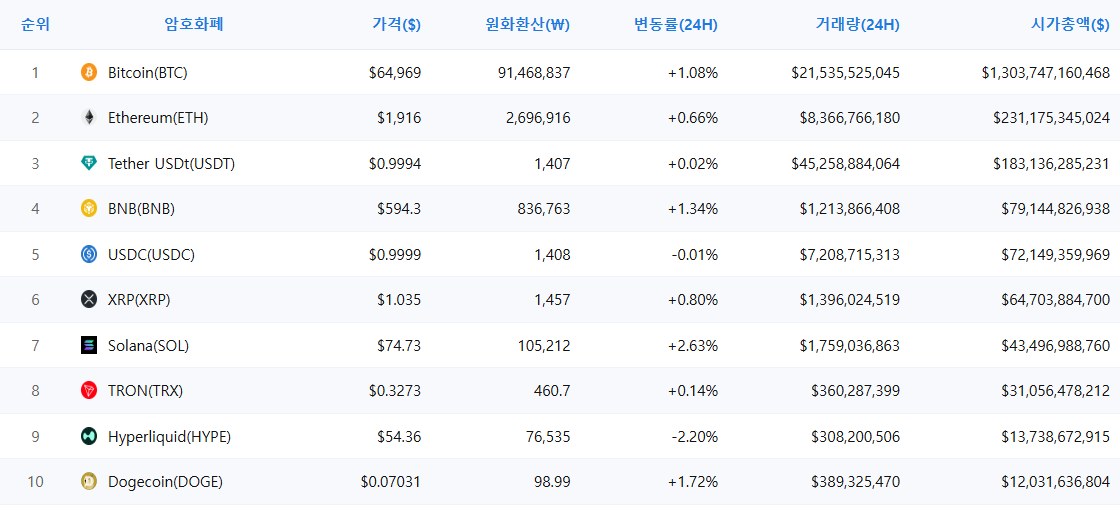Sort by the 거래량(24H) column header

pos(858,25)
